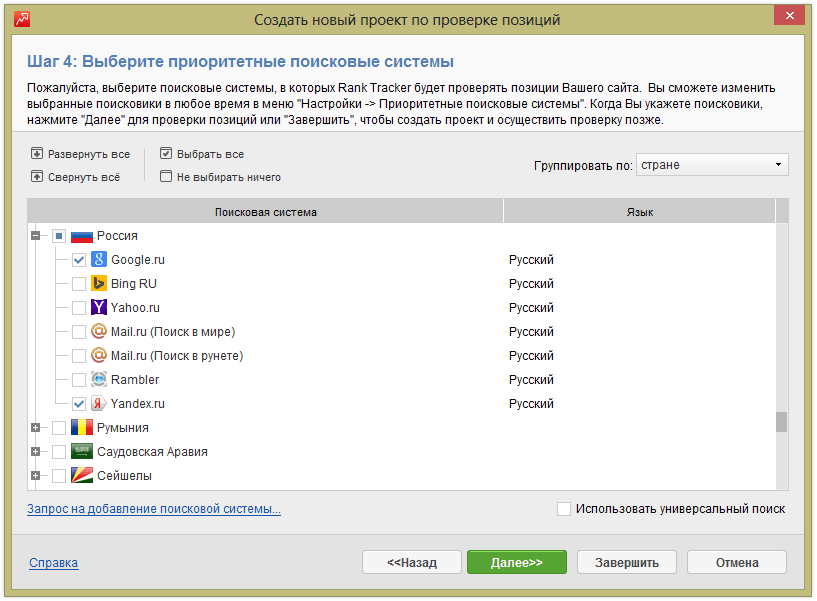Screen dimensions: 817x601
Task: Click the Bing RU logo icon
Action: tap(98, 283)
